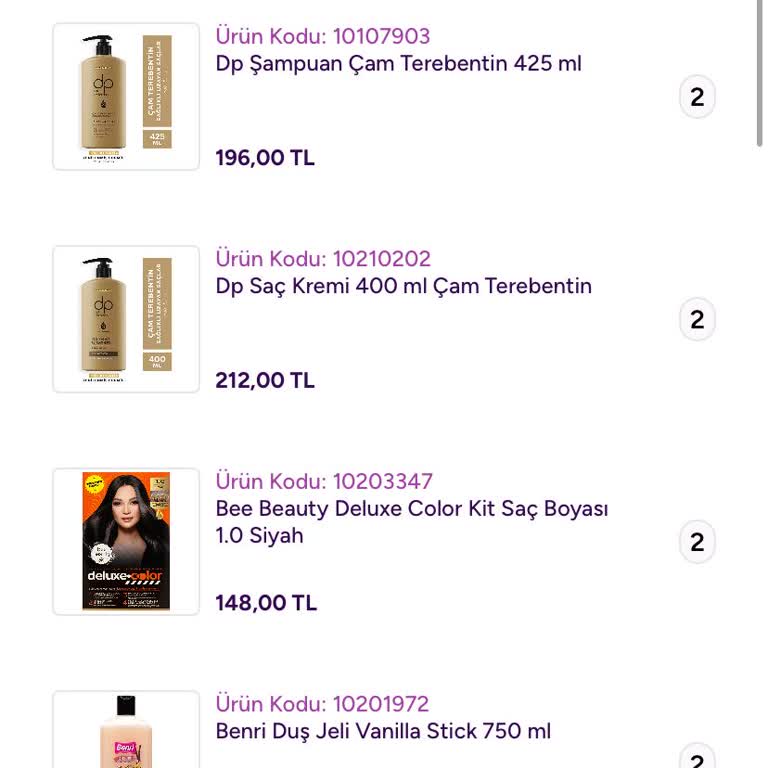
Task: Click the vertical scrollbar on the right edge
Action: click(x=761, y=75)
